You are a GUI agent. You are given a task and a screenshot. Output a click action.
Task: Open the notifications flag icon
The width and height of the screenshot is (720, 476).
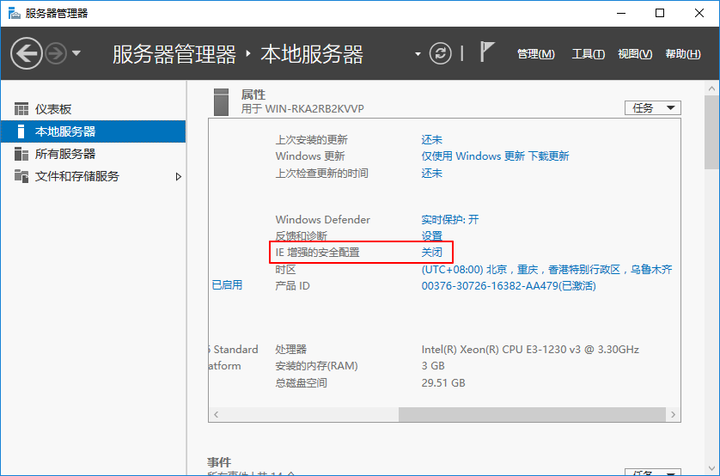click(x=487, y=54)
